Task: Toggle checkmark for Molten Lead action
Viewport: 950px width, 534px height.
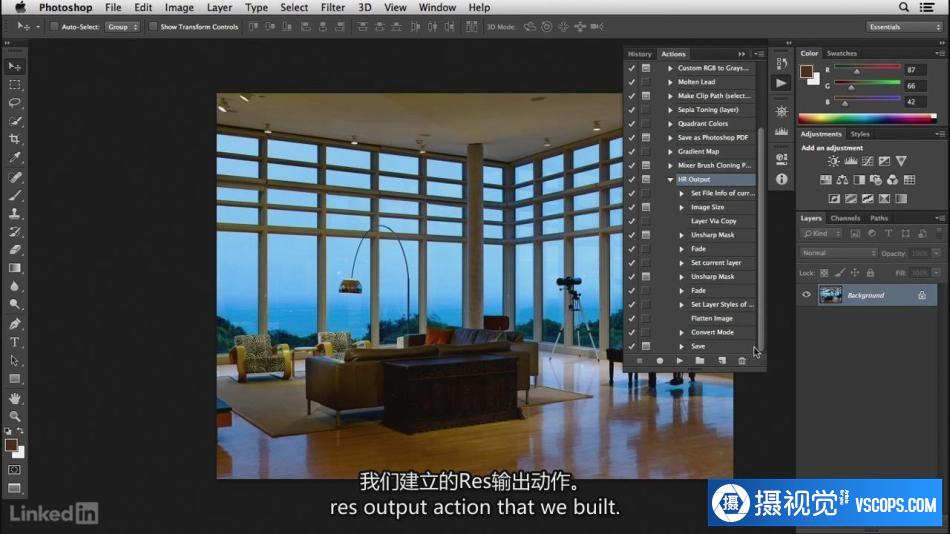Action: [631, 82]
